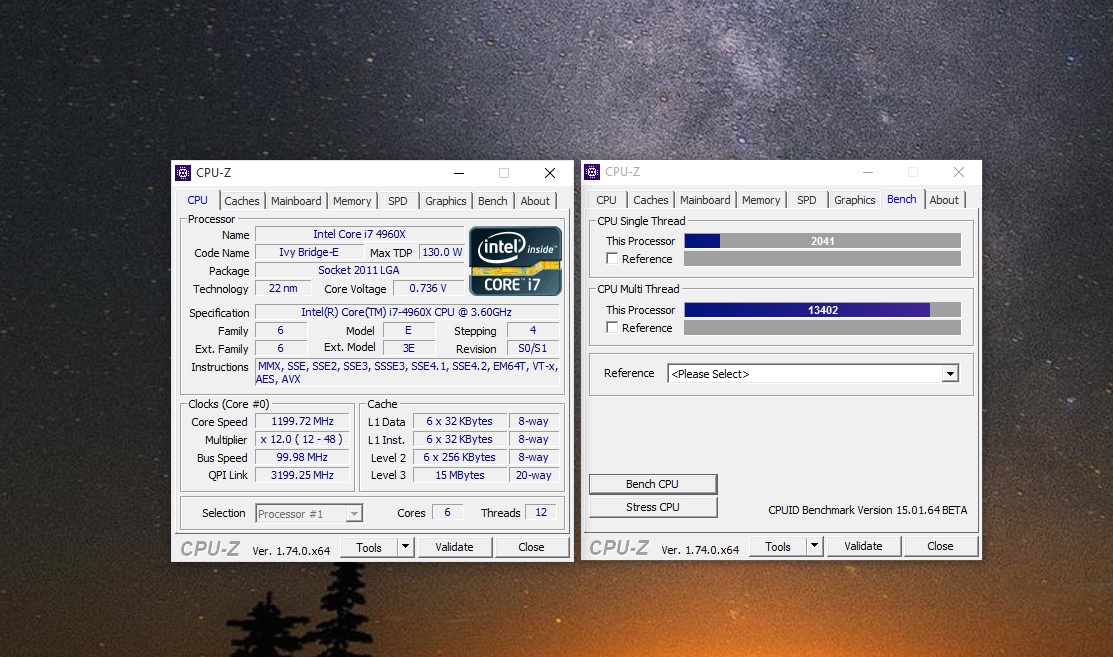The width and height of the screenshot is (1113, 657).
Task: Select the Bench tab in right window
Action: pos(901,199)
